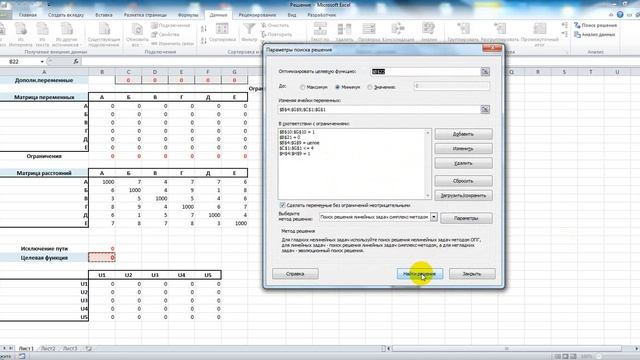This screenshot has width=640, height=360.
Task: Click Добавить to add a constraint
Action: [x=463, y=134]
